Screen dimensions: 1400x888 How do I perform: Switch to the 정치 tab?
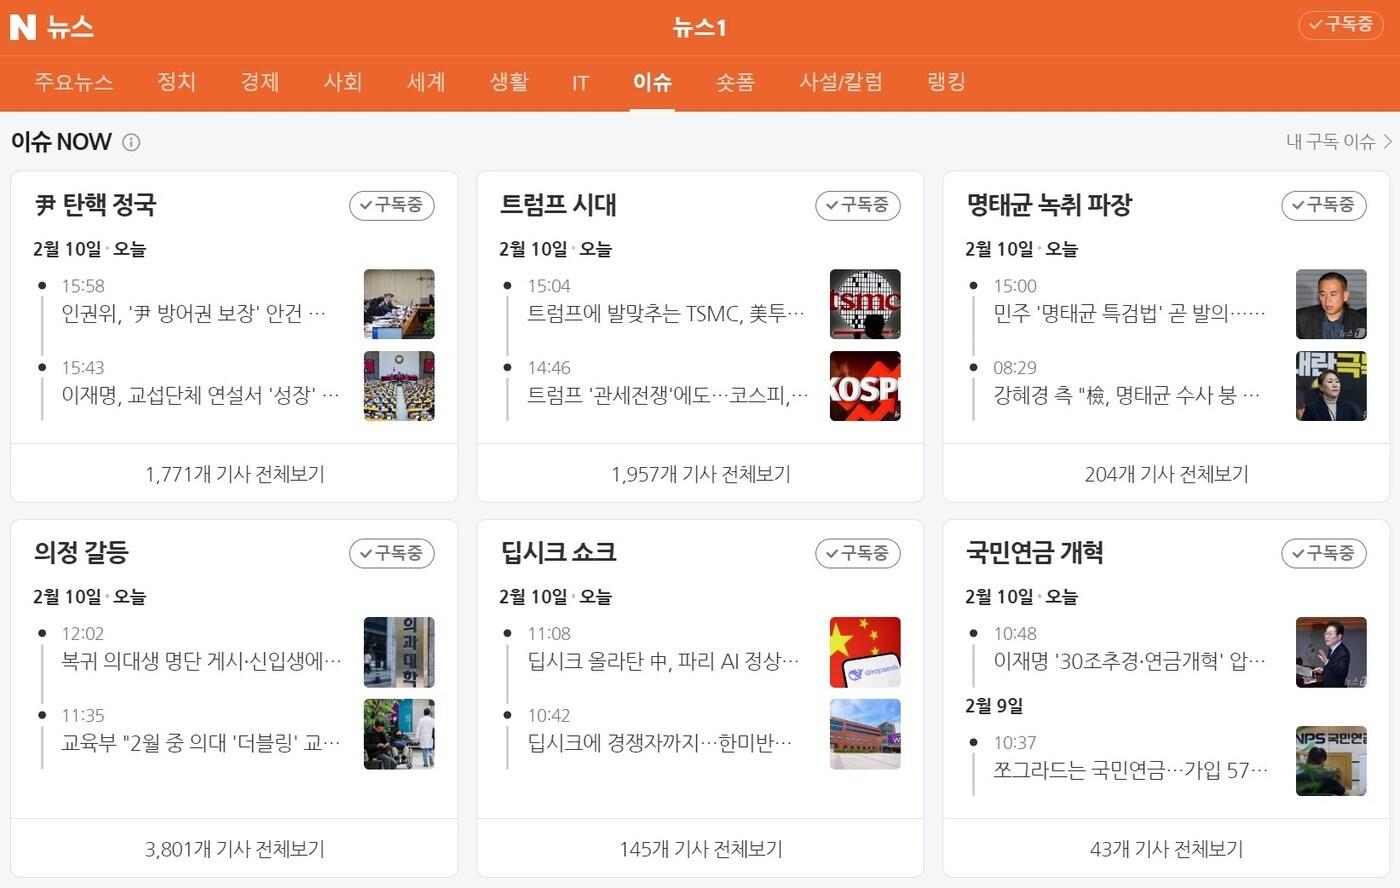pos(176,82)
